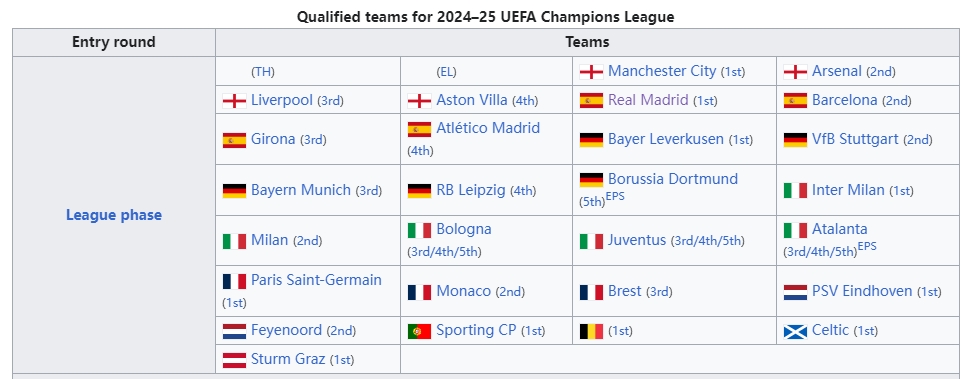Click Belgium flag next to (1st)
This screenshot has width=980, height=379.
591,331
